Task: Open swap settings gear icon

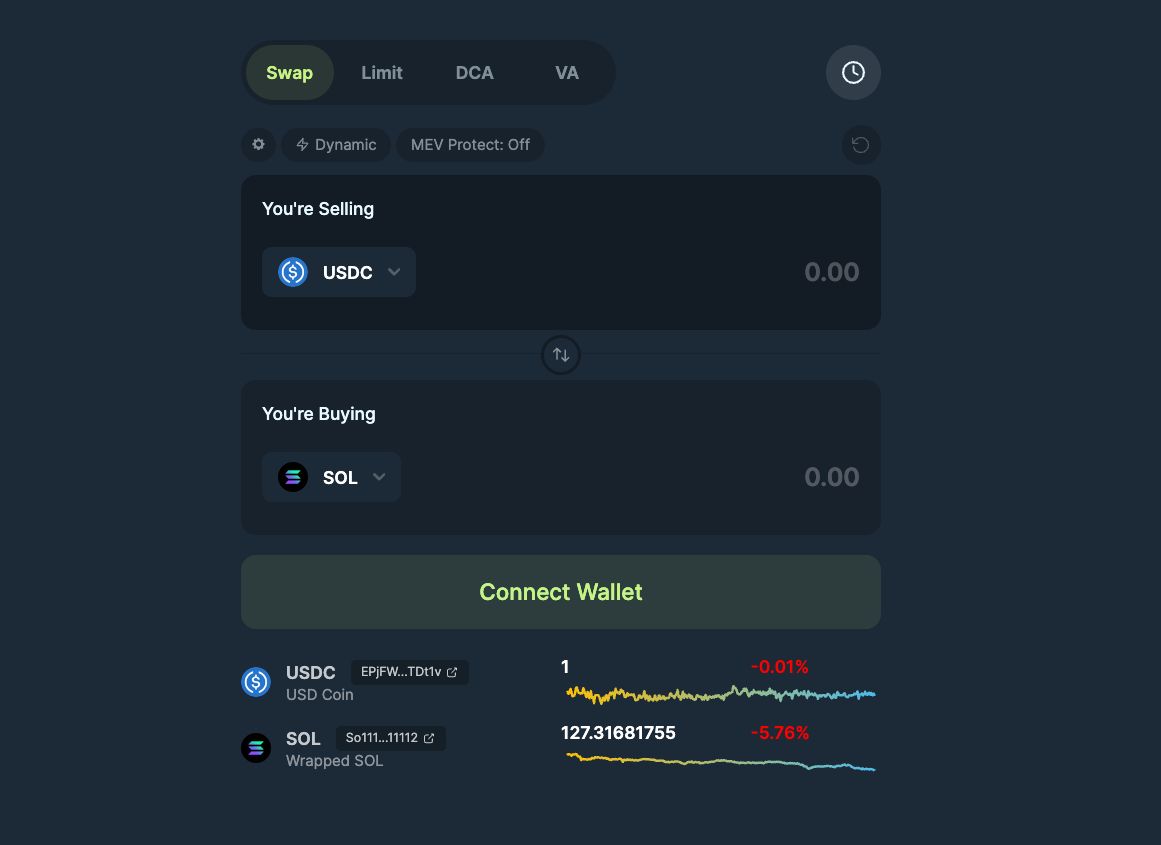Action: click(258, 145)
